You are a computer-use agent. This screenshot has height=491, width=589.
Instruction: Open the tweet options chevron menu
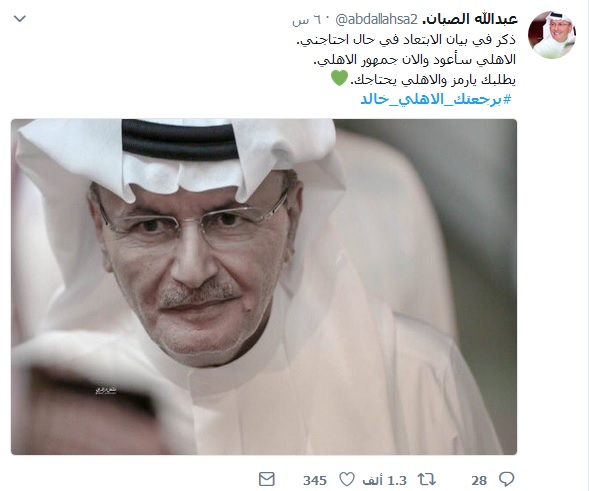point(20,18)
